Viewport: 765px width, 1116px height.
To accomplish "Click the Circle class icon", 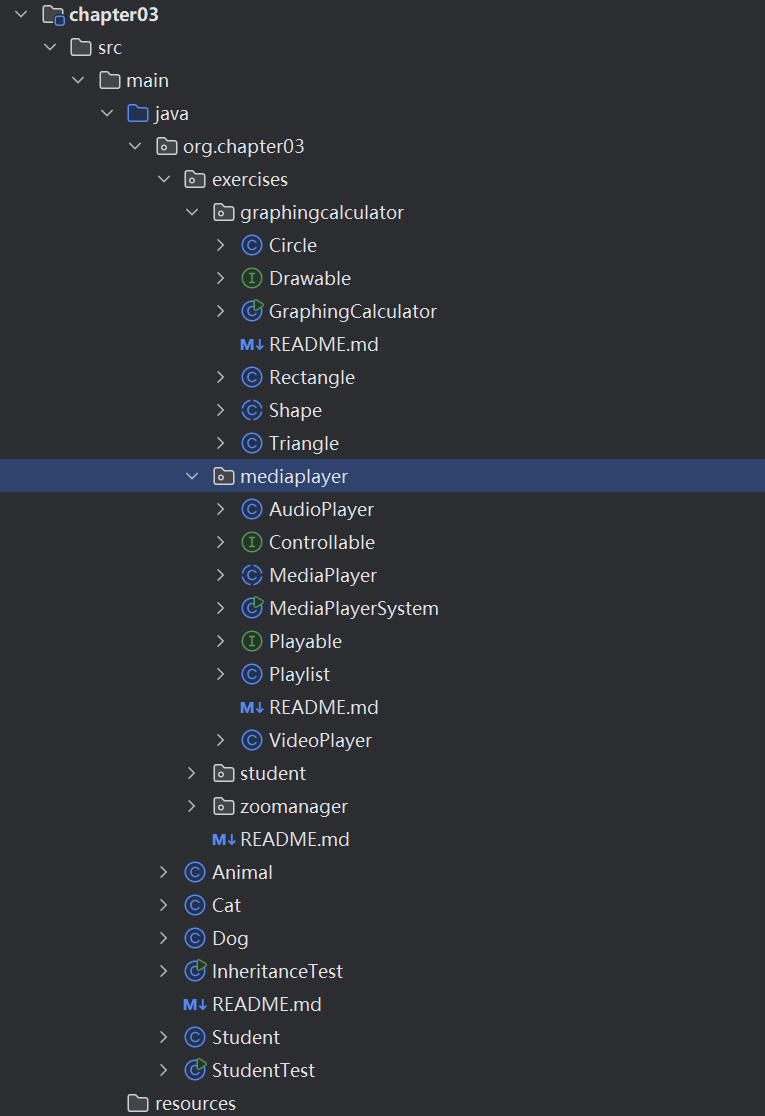I will coord(252,246).
